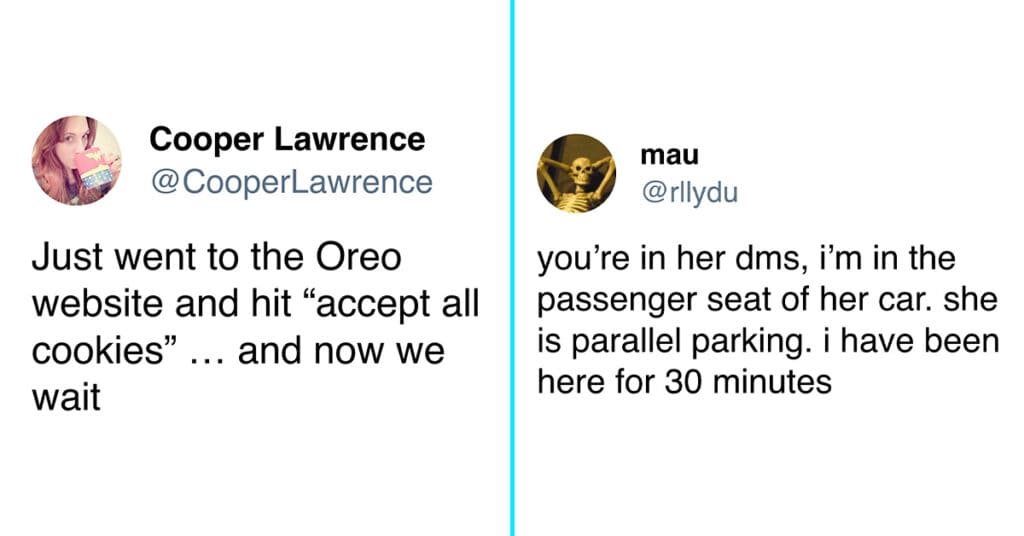Select the skeleton avatar of mau

576,174
